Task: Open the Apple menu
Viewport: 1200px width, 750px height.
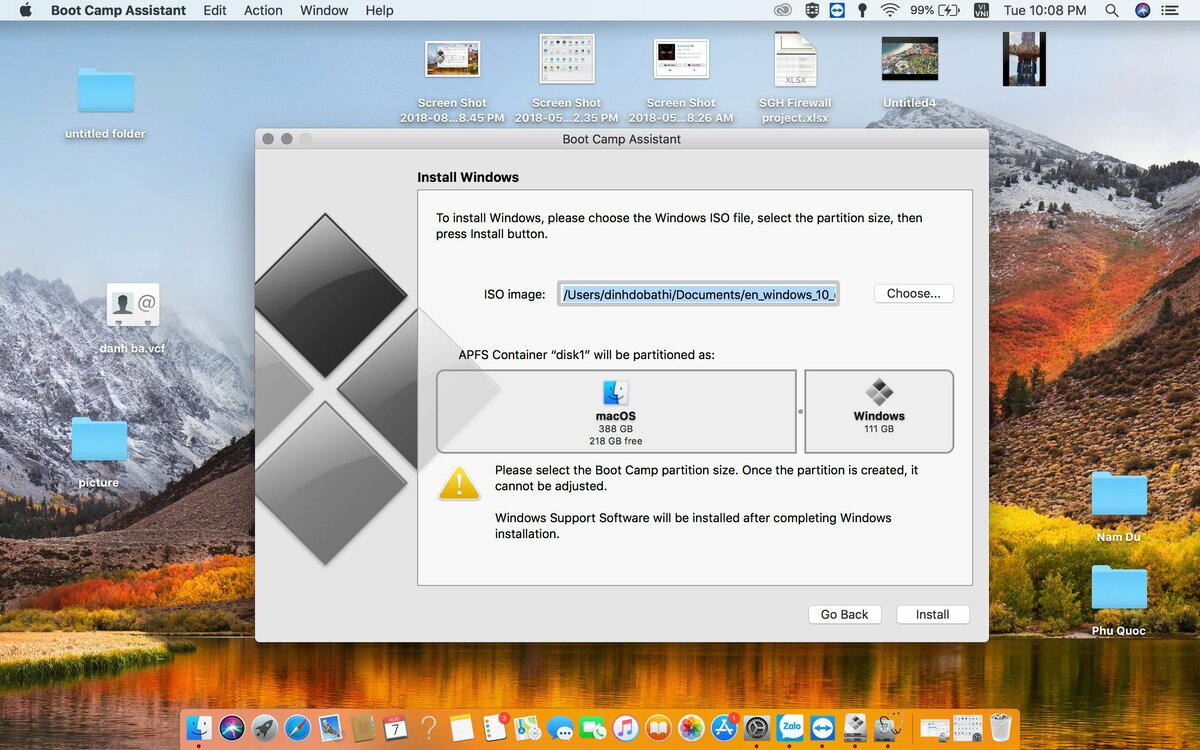Action: 26,10
